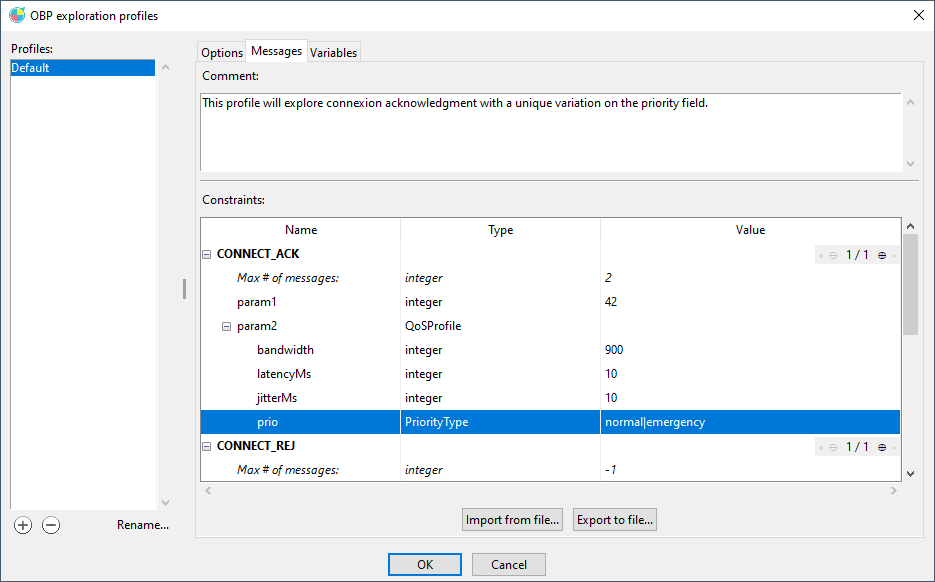This screenshot has height=582, width=935.
Task: Click Comment box scrollbar up arrow
Action: coord(911,103)
